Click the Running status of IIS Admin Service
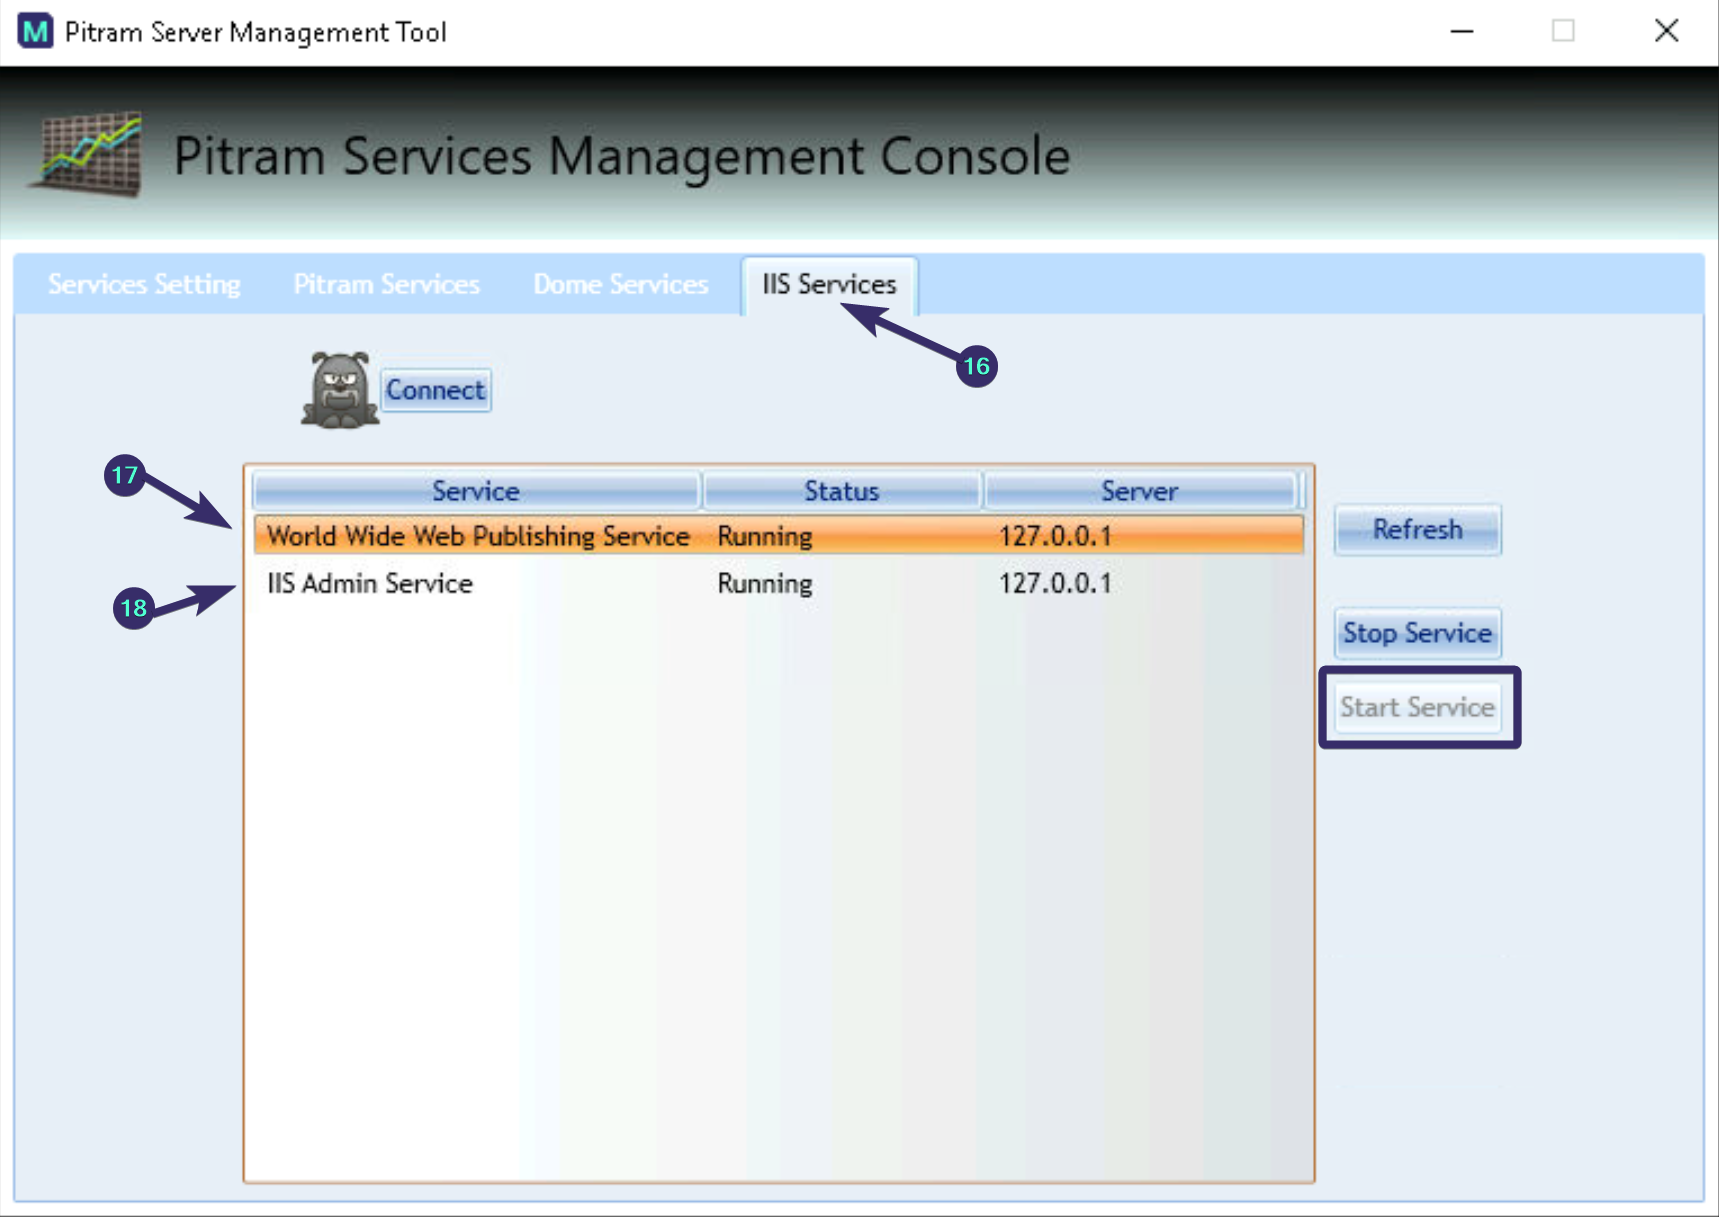 click(x=763, y=583)
